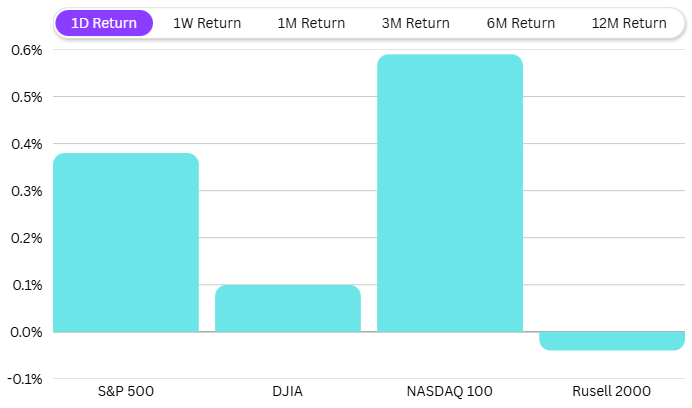The image size is (692, 408).
Task: Click the DJIA axis label
Action: pos(288,389)
